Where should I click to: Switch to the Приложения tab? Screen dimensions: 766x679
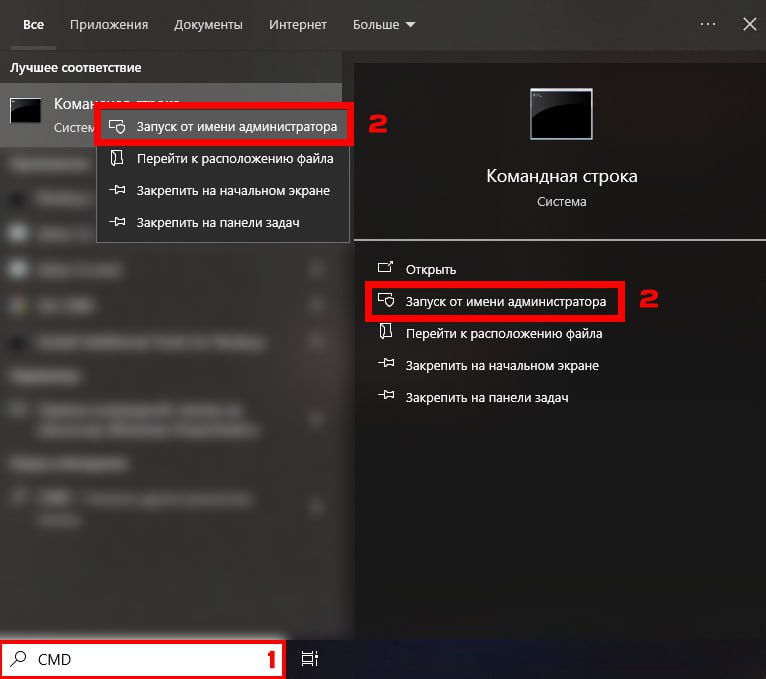109,24
